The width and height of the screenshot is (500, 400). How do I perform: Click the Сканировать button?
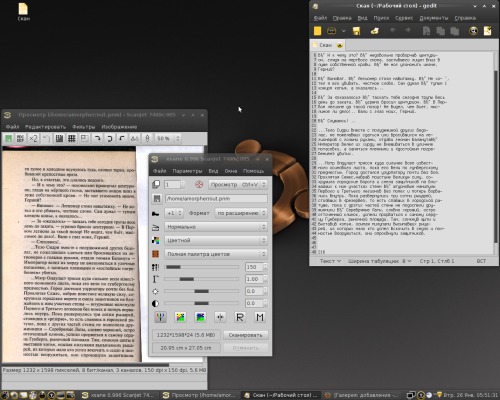pyautogui.click(x=246, y=335)
